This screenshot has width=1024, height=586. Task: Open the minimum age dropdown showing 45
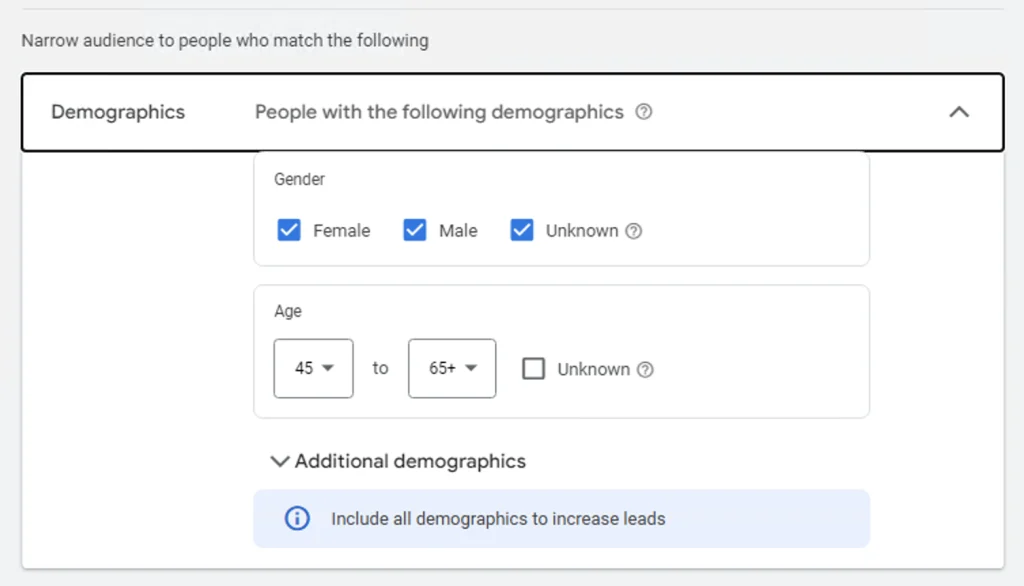pos(313,368)
